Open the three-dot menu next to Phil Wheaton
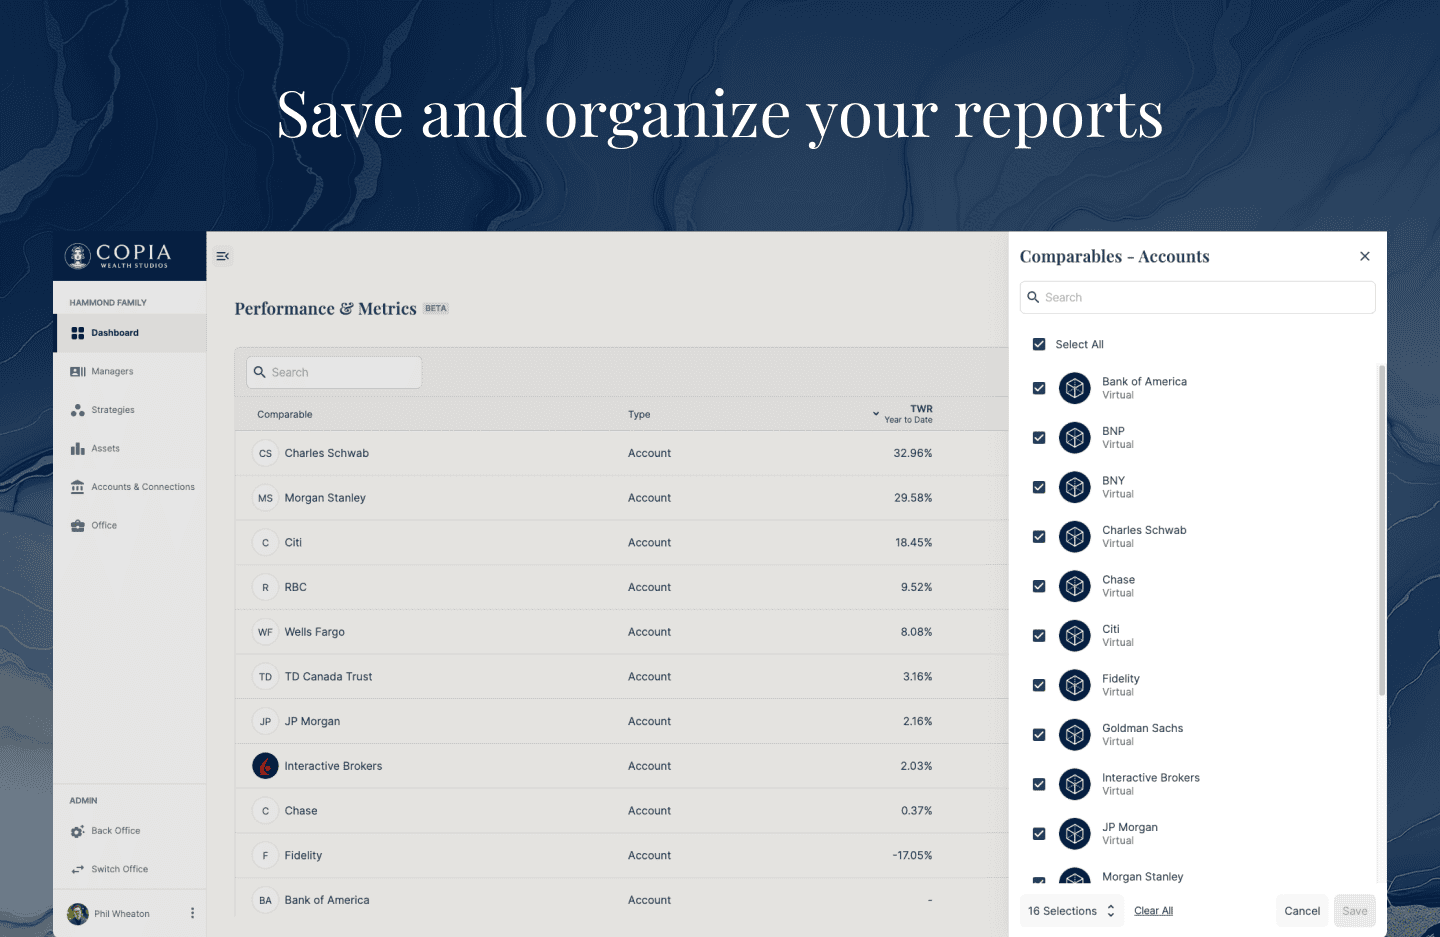The height and width of the screenshot is (937, 1440). [x=193, y=913]
